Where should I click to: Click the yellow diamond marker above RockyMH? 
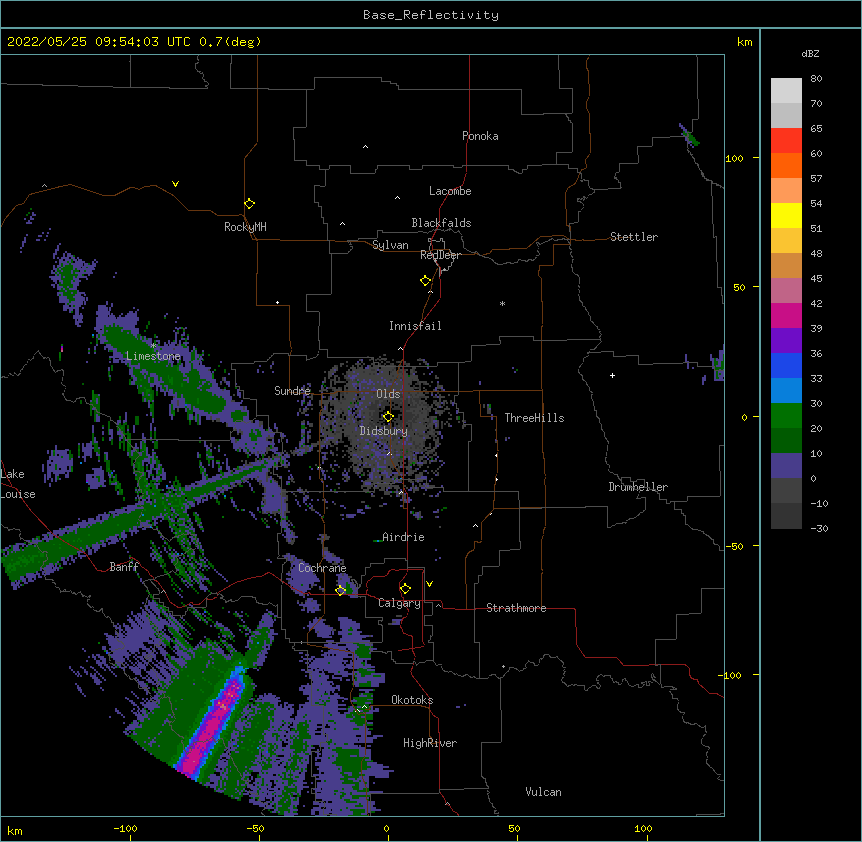click(250, 204)
